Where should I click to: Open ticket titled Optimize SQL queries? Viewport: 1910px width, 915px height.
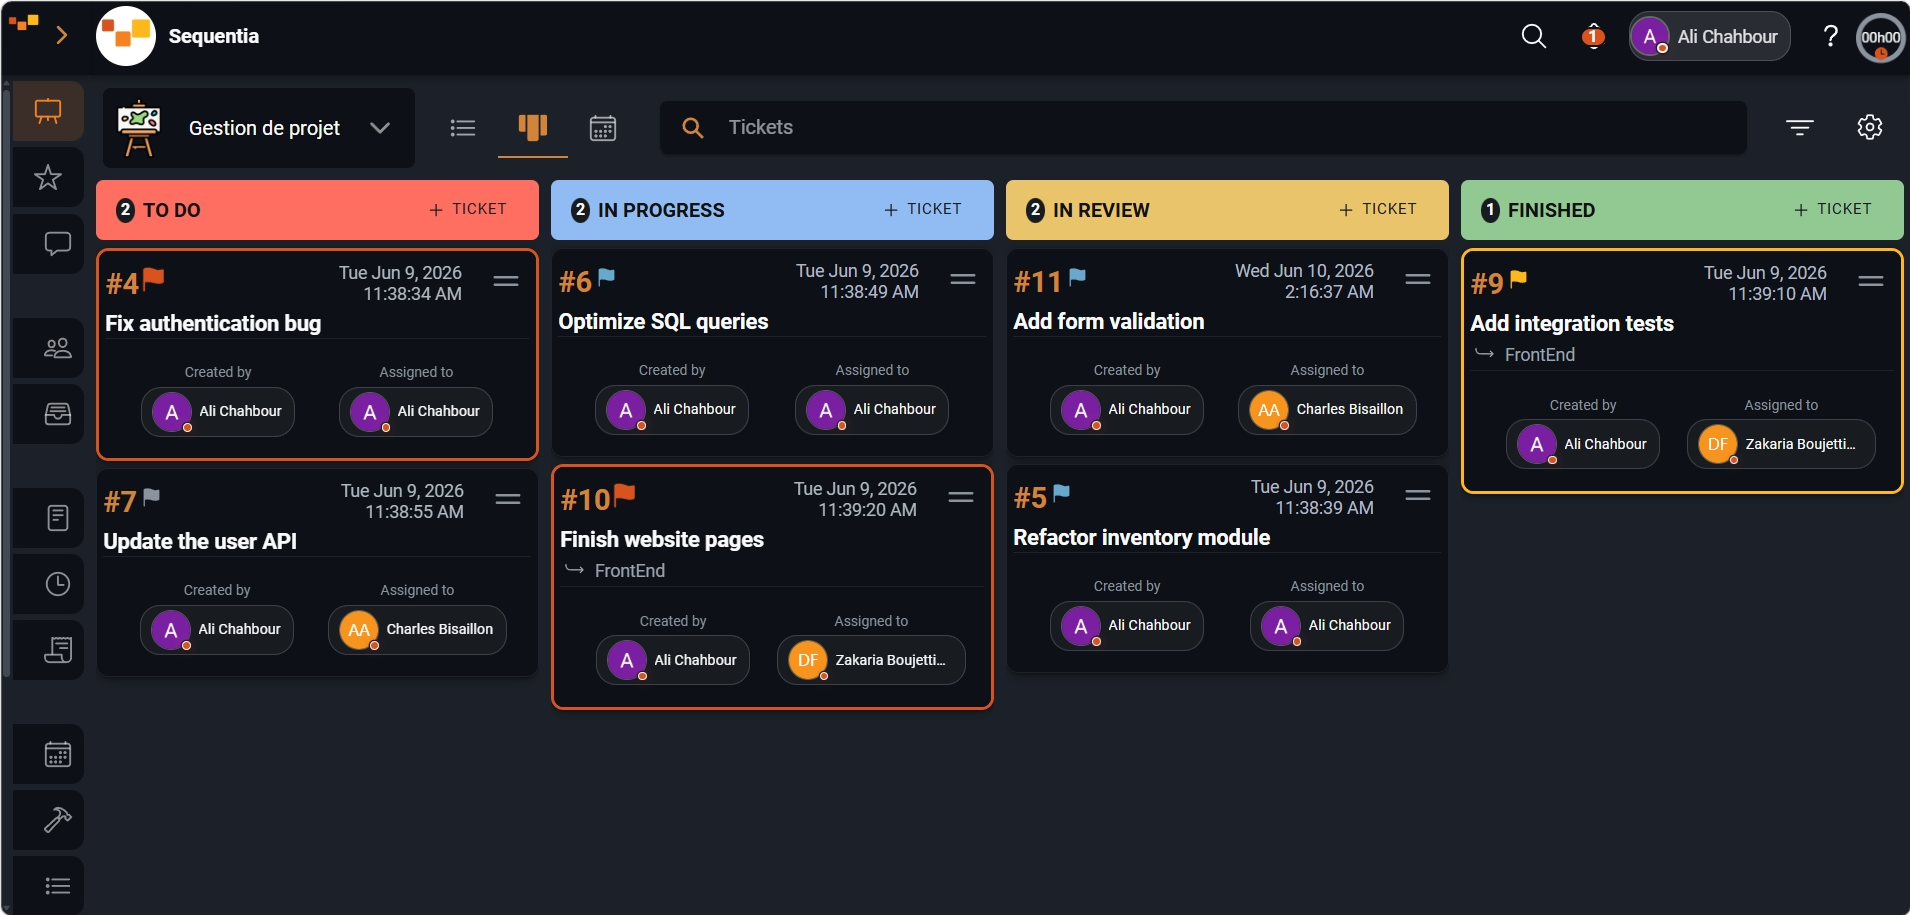tap(663, 321)
